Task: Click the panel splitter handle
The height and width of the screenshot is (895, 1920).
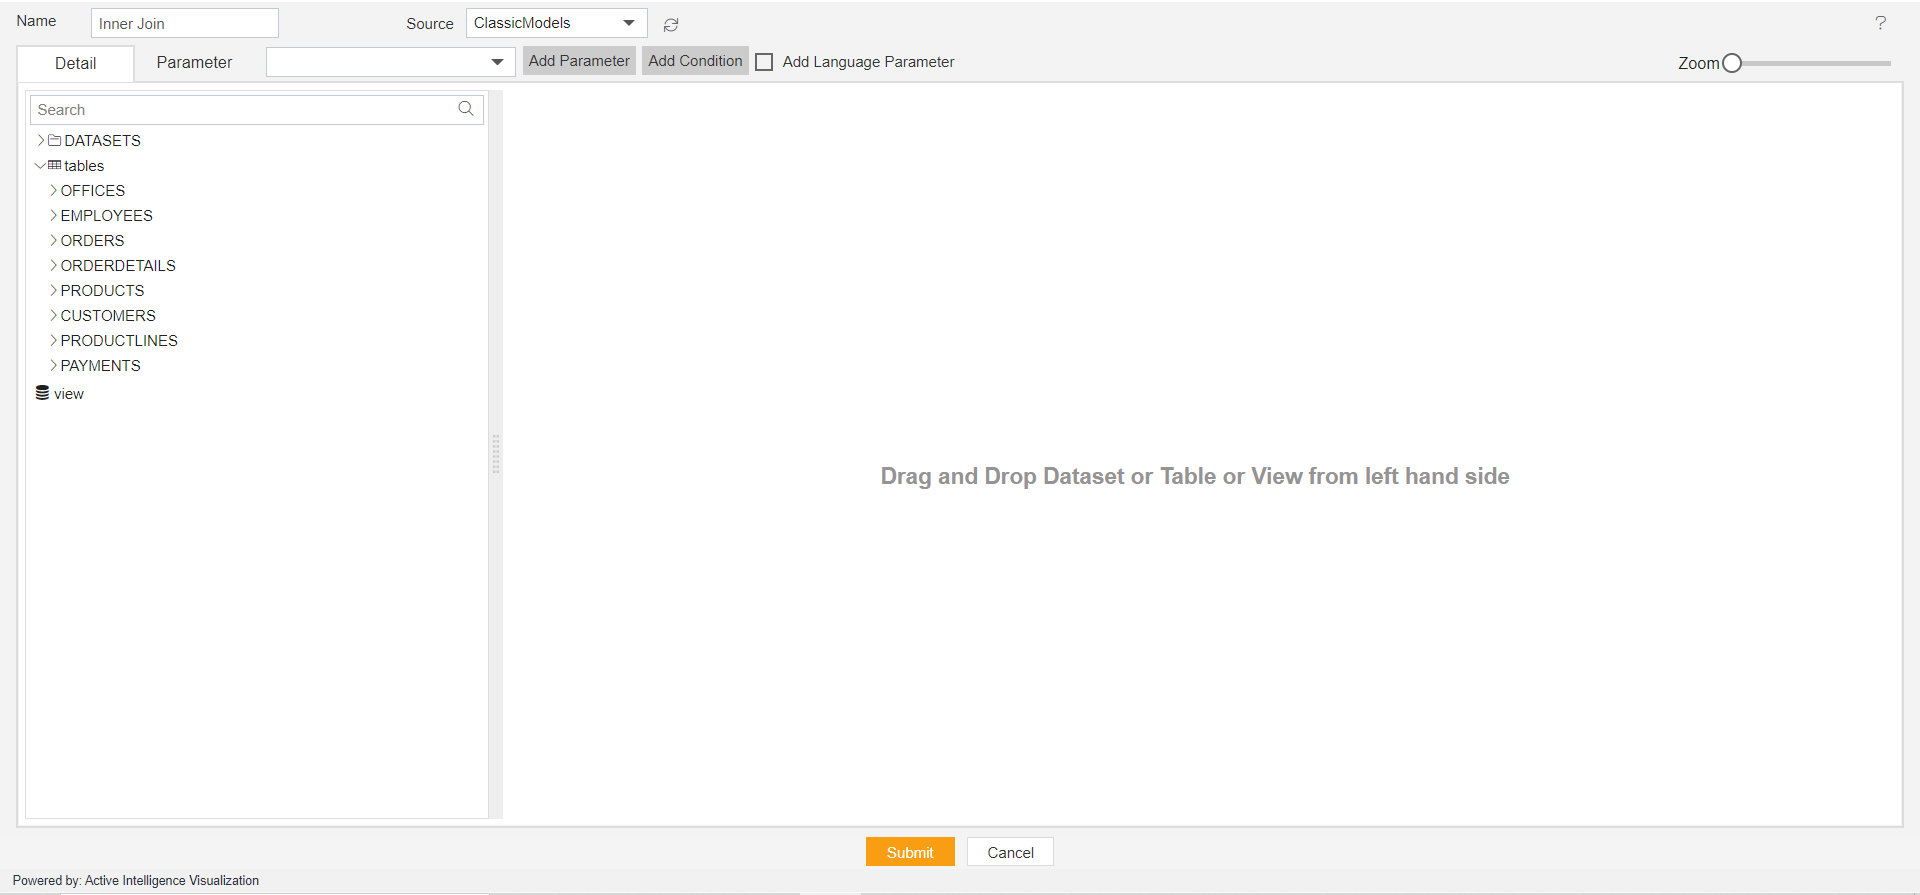Action: 496,454
